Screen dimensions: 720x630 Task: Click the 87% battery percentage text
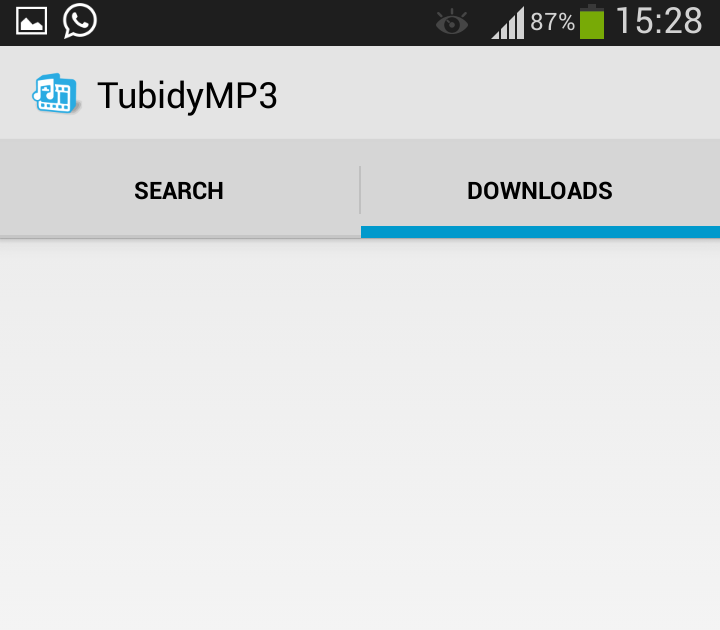point(552,22)
